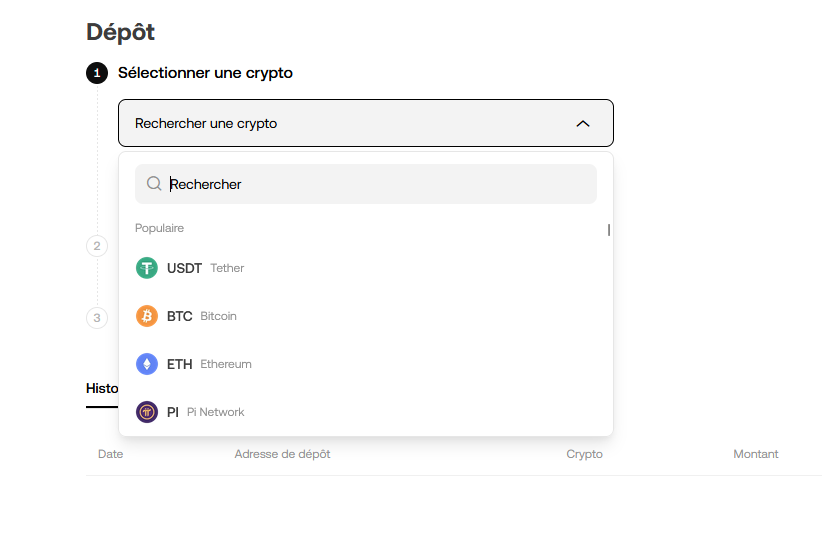Viewport: 822px width, 552px height.
Task: Pick PI Pi Network entry
Action: [366, 412]
